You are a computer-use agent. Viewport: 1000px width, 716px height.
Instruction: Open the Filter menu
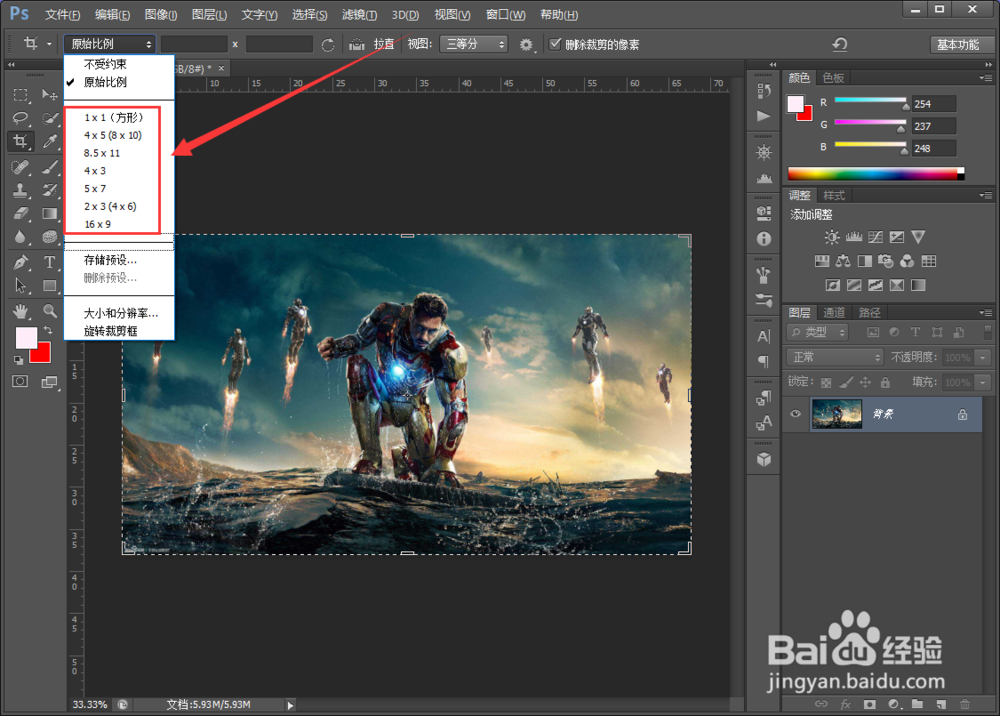pos(359,15)
